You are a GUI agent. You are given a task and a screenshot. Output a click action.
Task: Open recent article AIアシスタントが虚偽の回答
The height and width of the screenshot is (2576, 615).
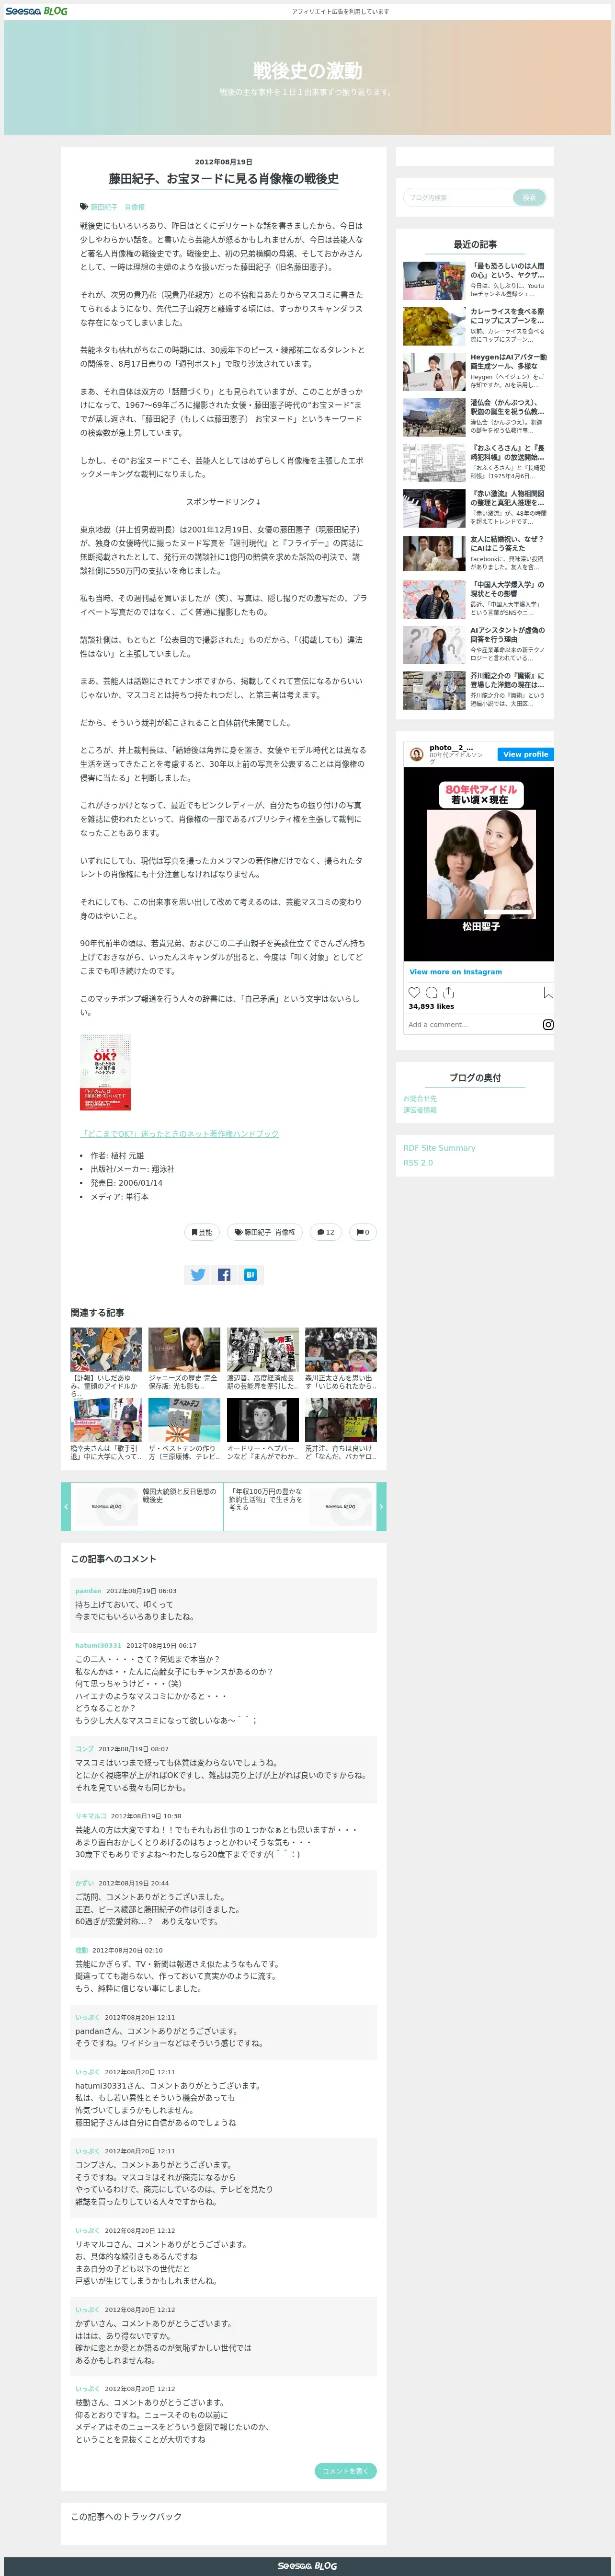pyautogui.click(x=475, y=644)
